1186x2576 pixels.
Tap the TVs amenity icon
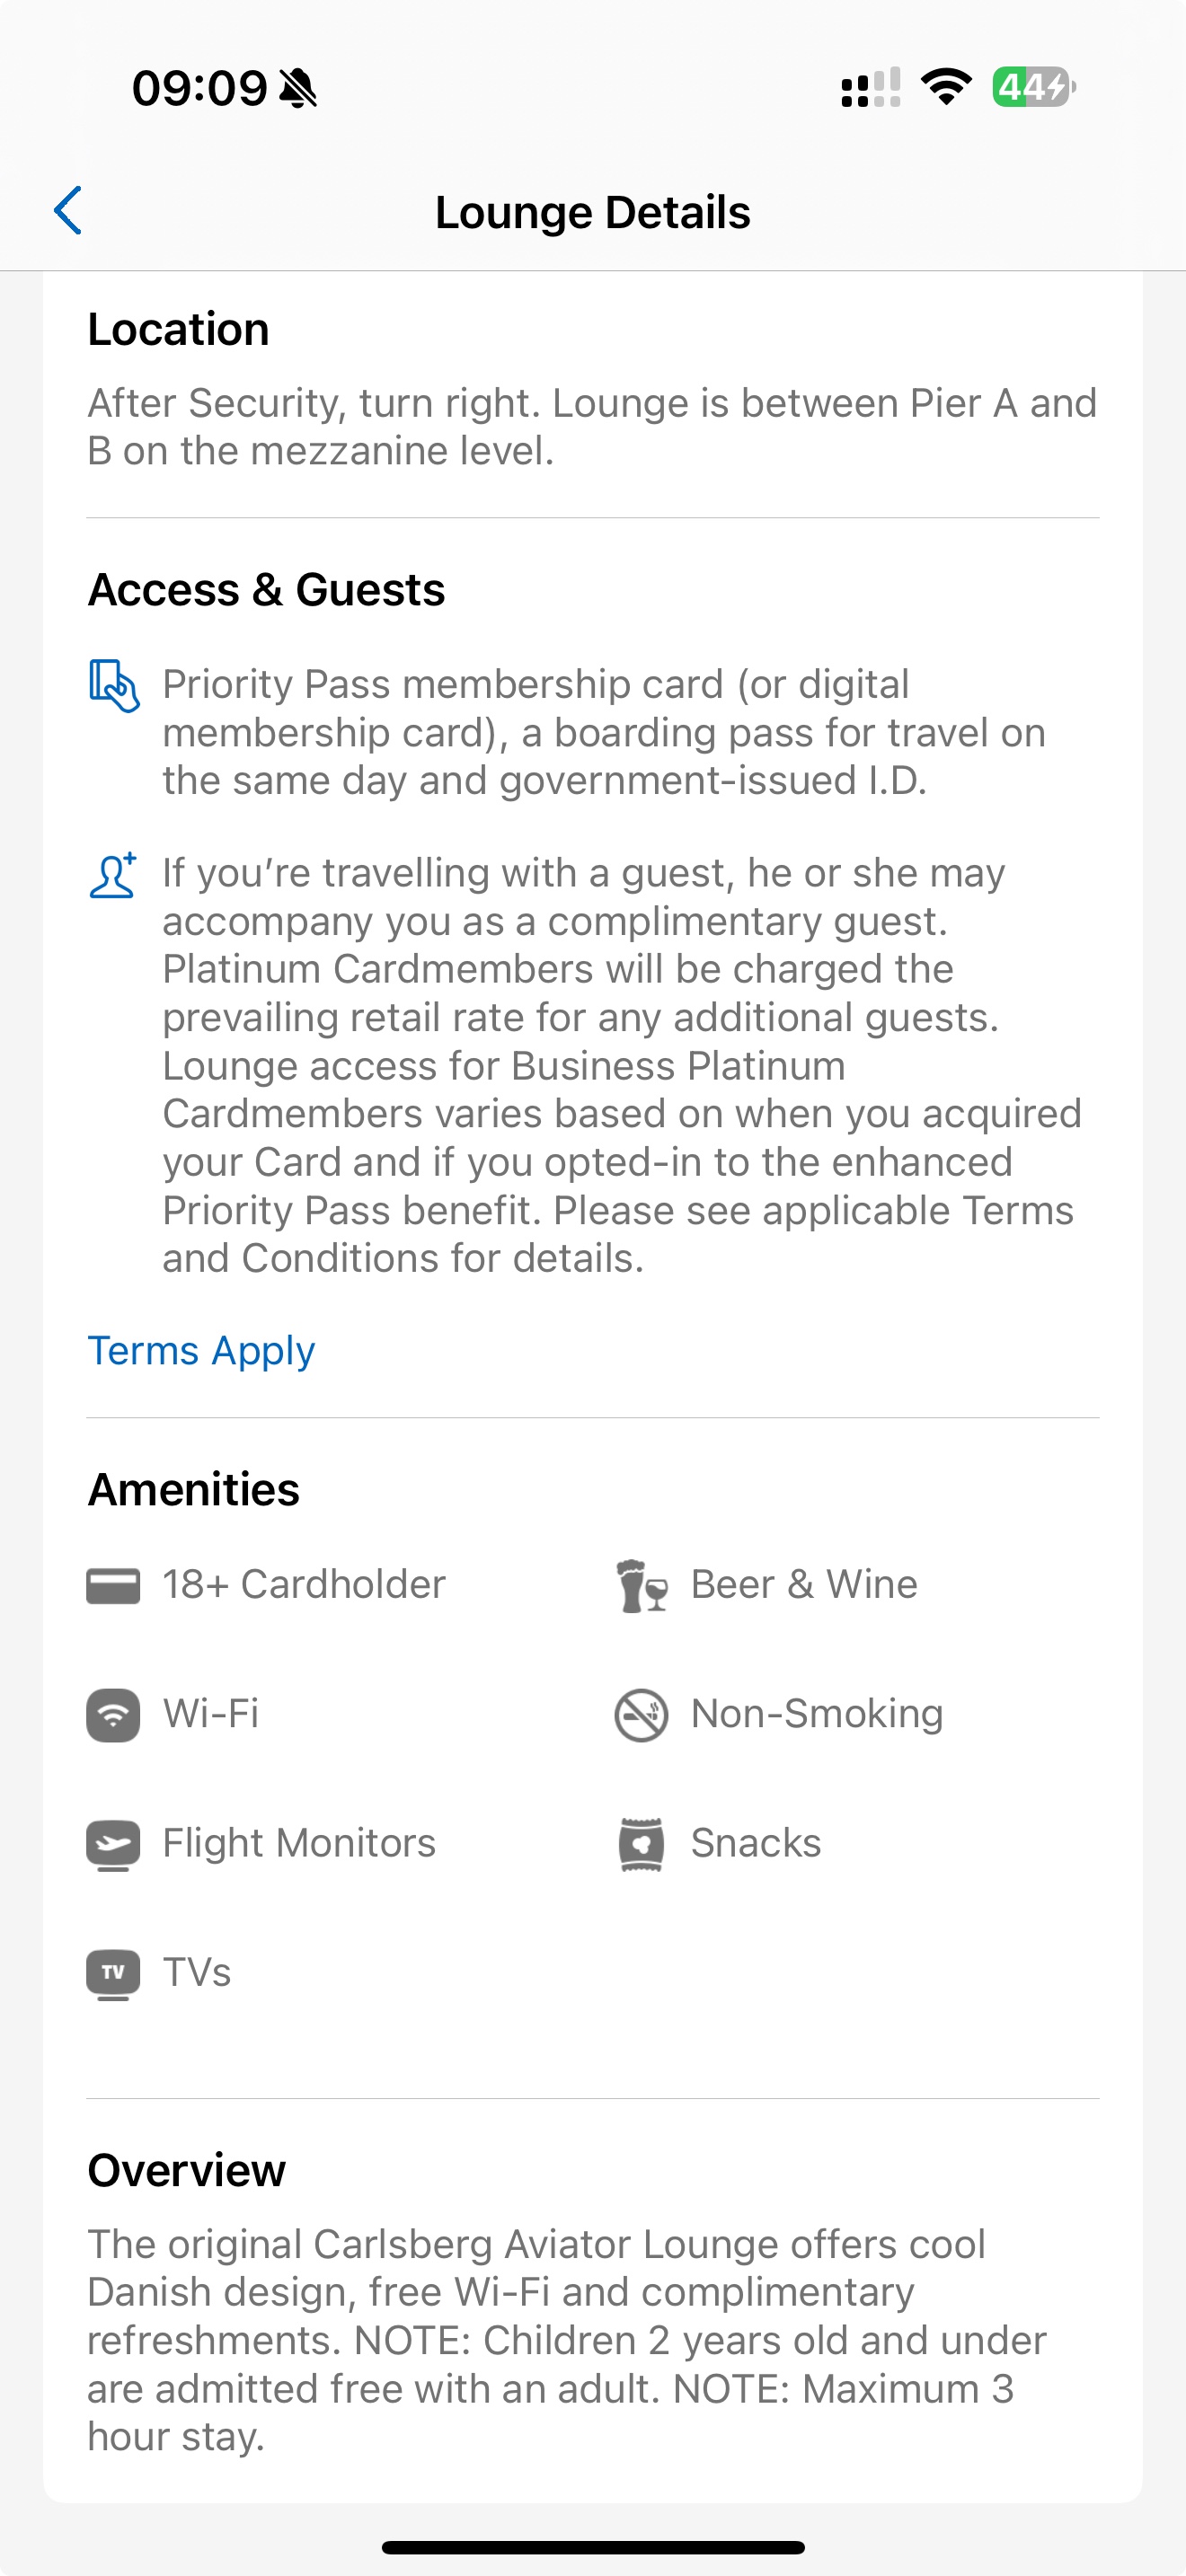[113, 1974]
